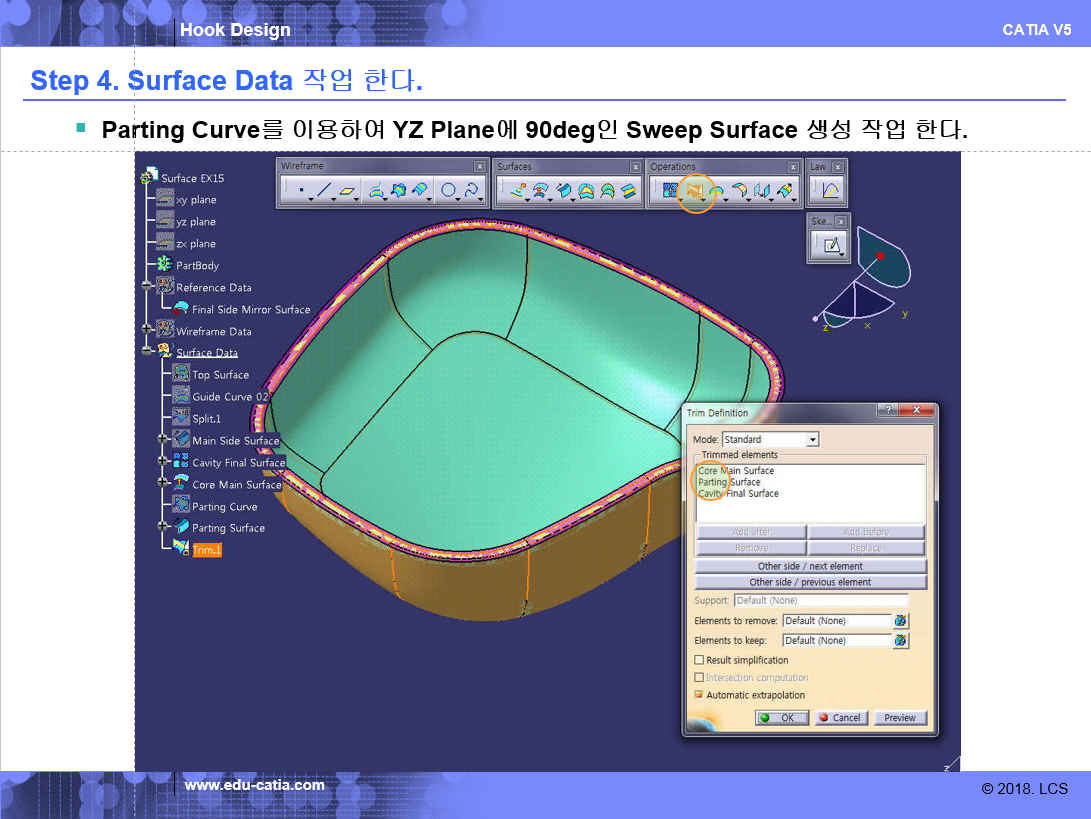The height and width of the screenshot is (819, 1091).
Task: Pick the Circle tool in Wireframe toolbar
Action: 449,190
